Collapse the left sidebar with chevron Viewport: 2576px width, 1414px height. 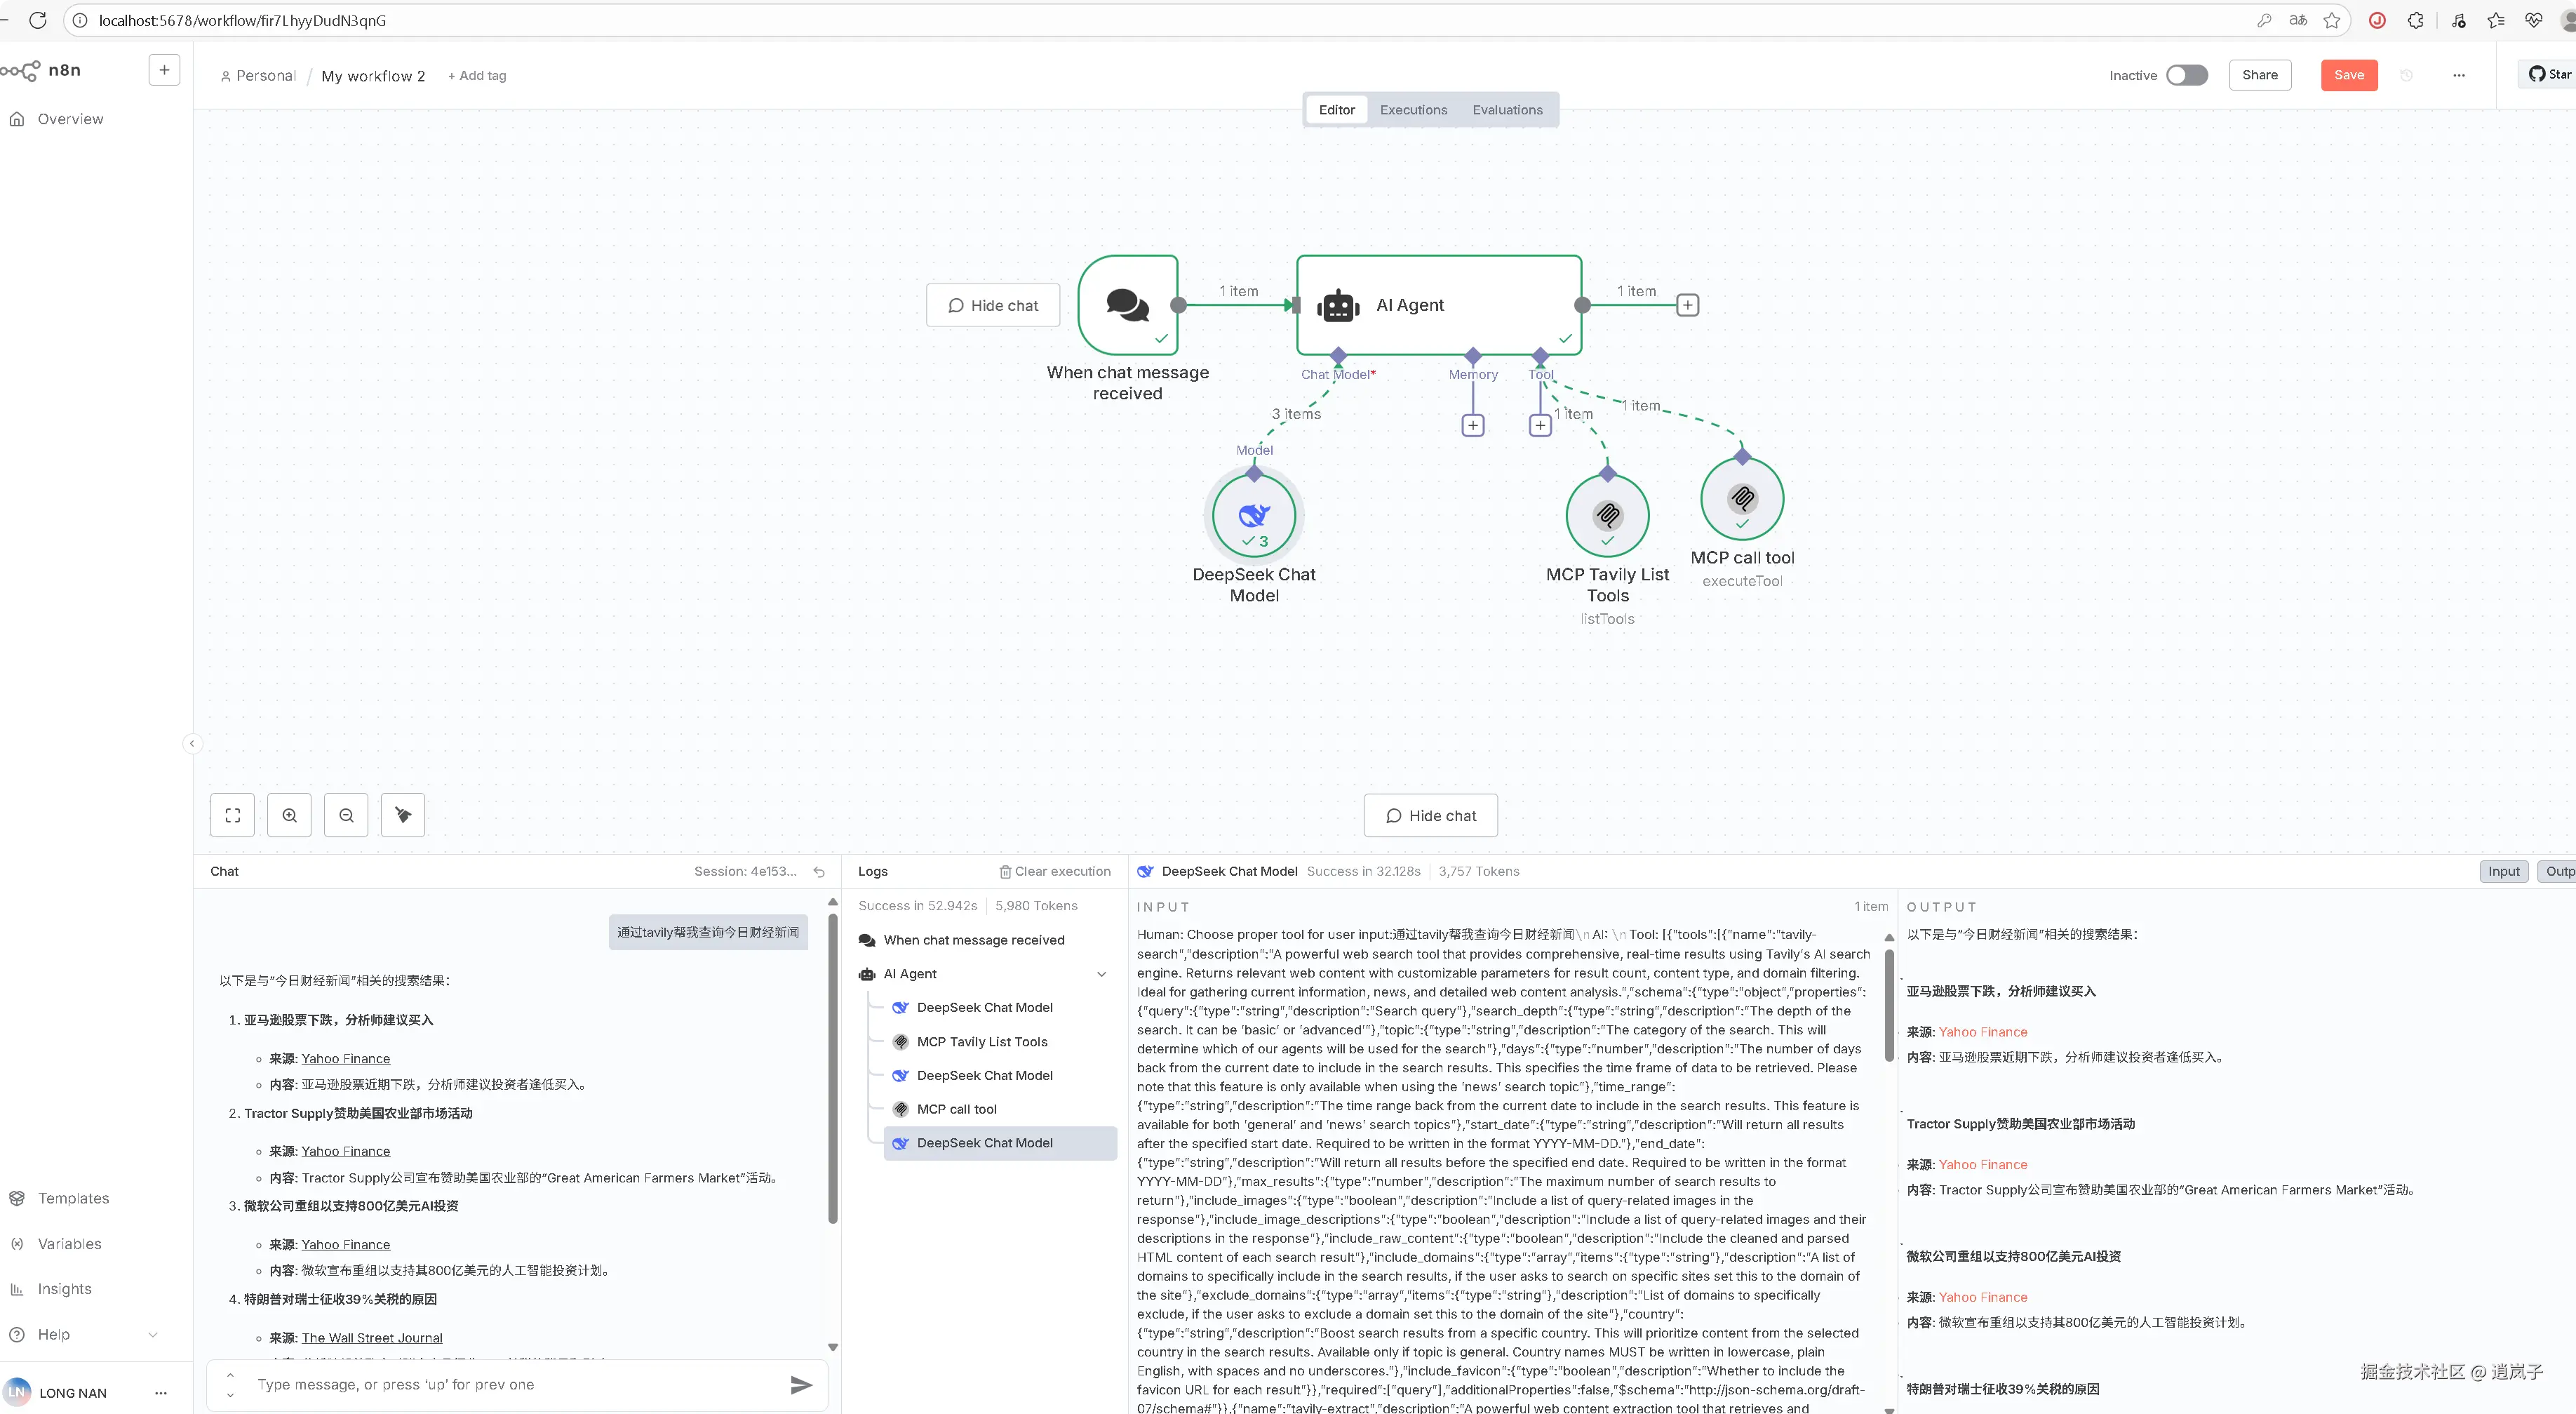192,743
